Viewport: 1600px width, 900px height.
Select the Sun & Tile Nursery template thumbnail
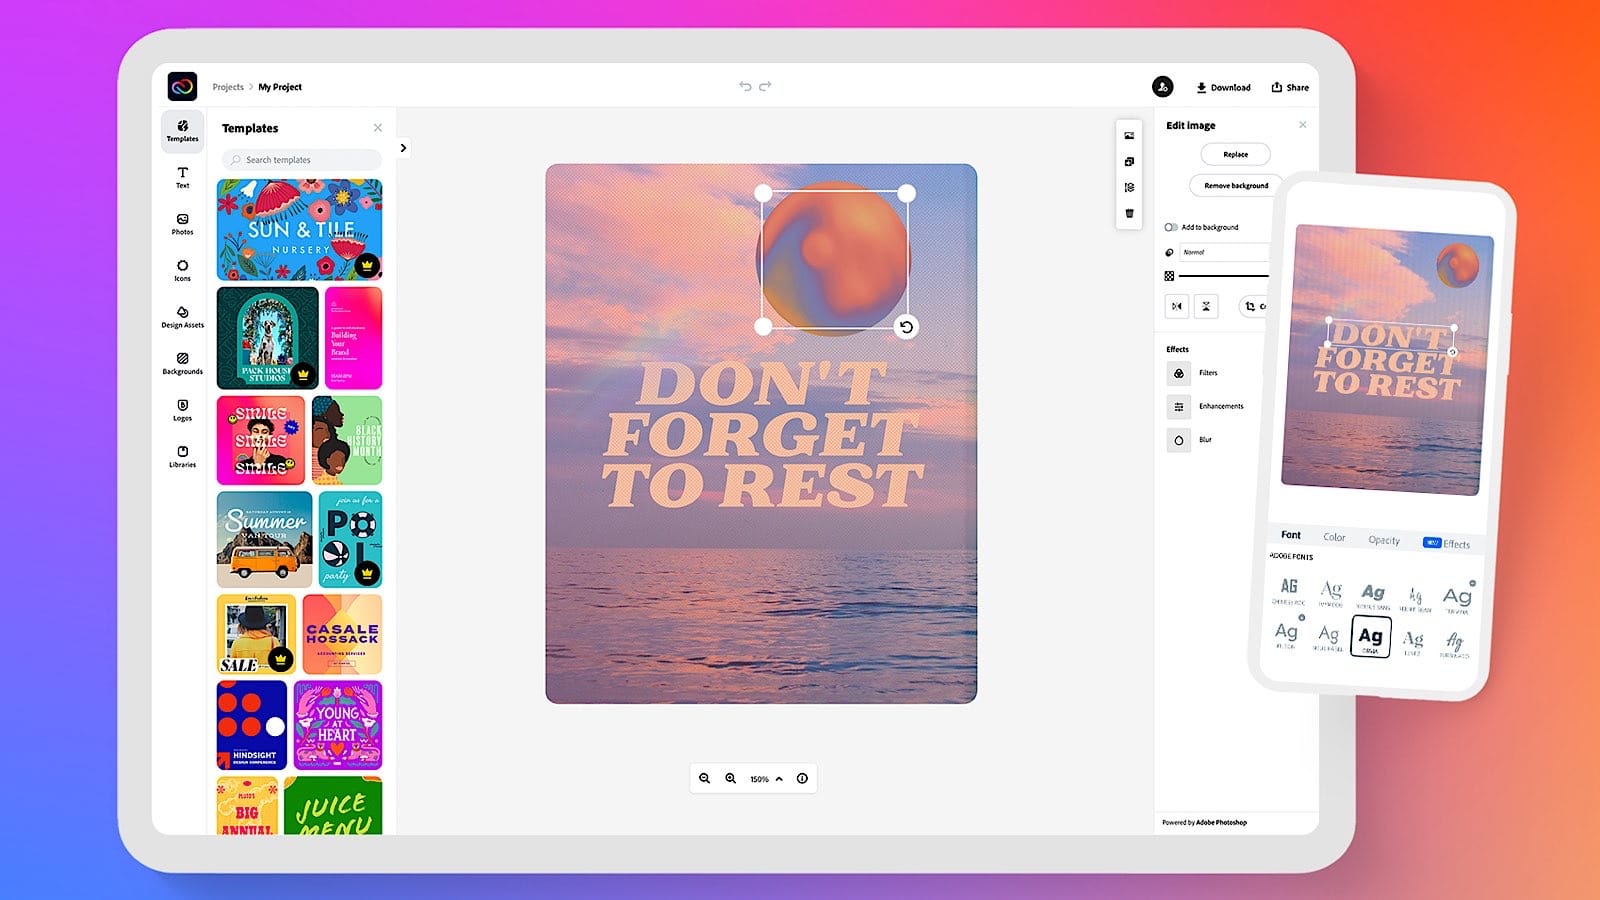[299, 229]
